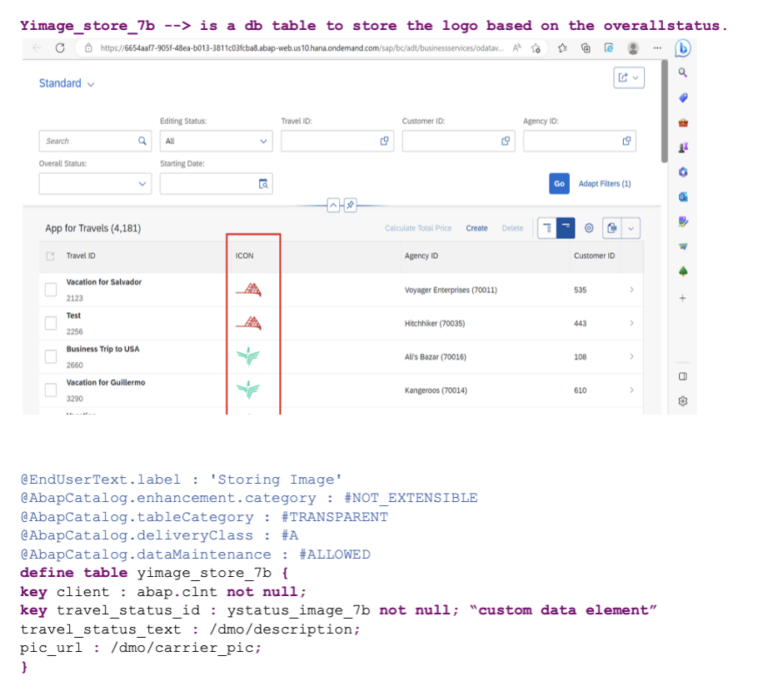This screenshot has width=768, height=691.
Task: Open Customer ID value help icon
Action: point(506,141)
